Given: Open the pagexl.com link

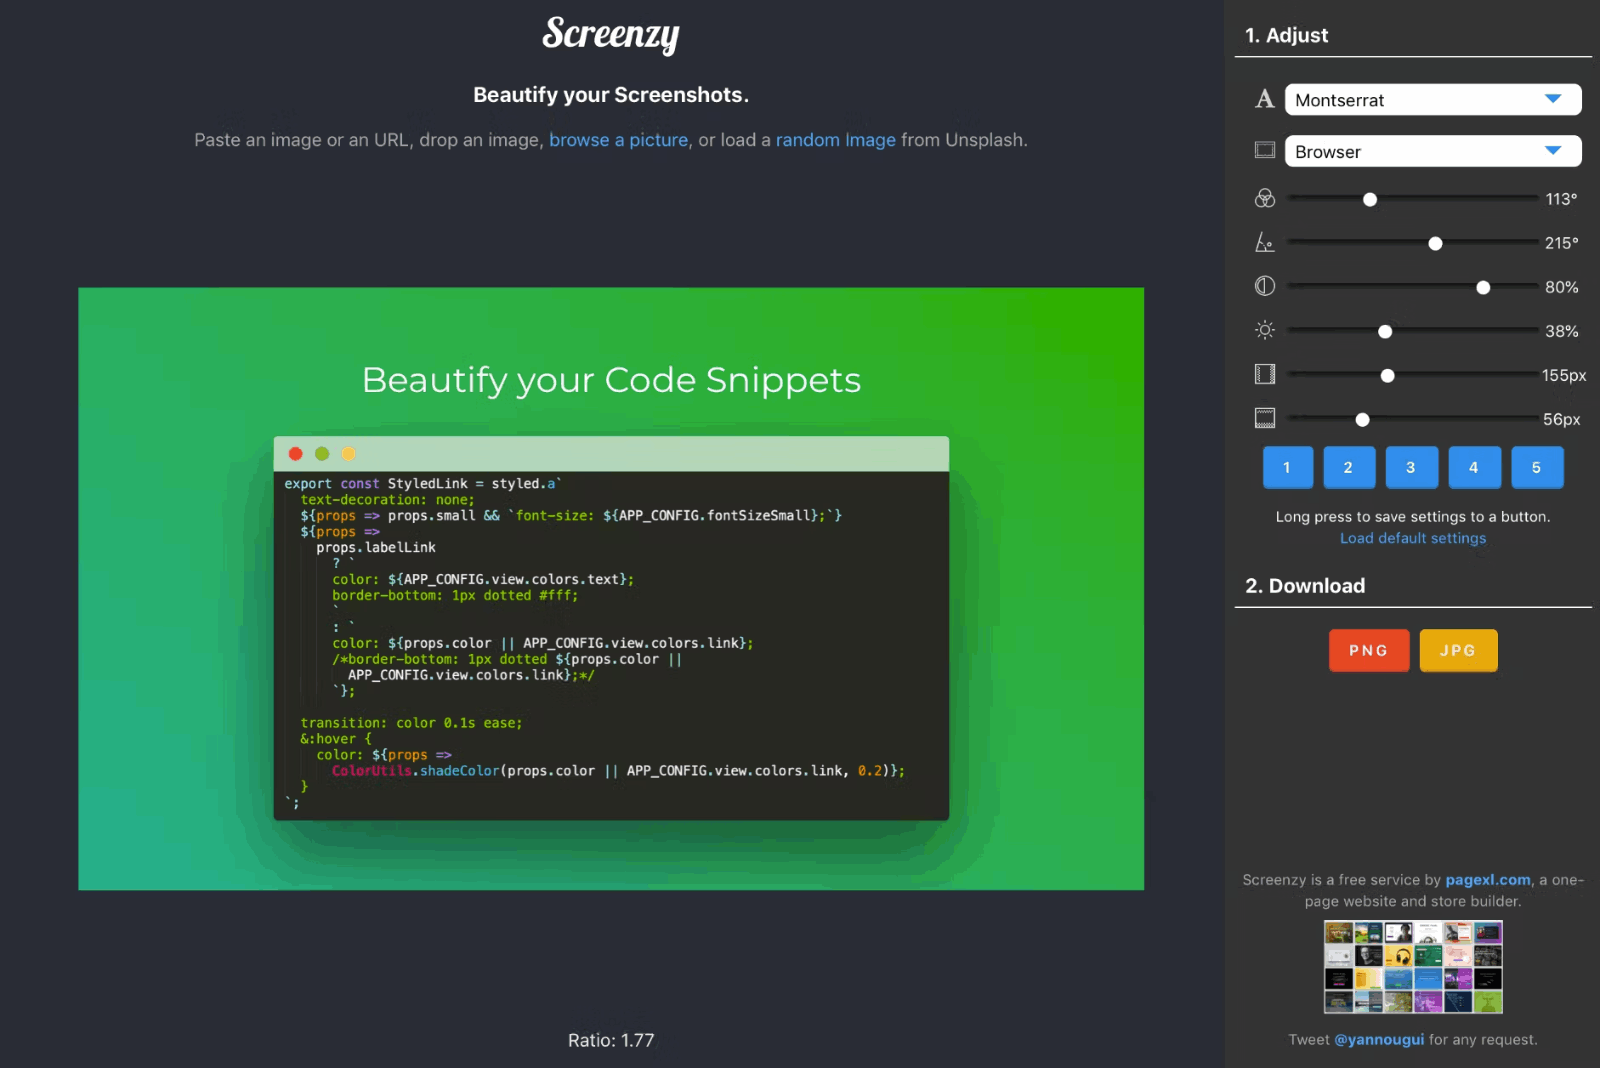Looking at the screenshot, I should coord(1487,879).
